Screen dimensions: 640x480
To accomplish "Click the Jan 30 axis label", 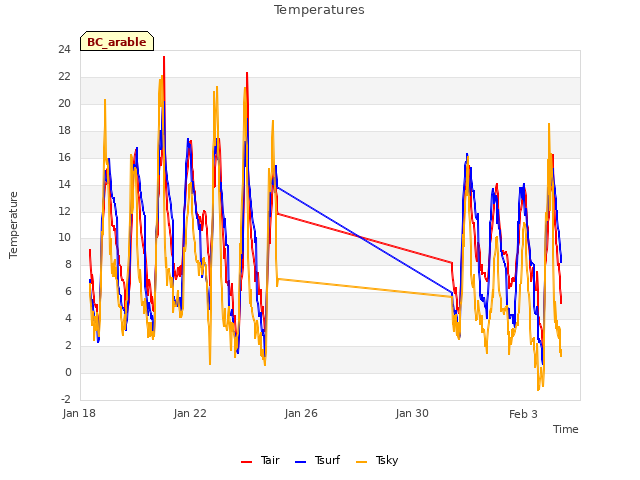I will coord(412,413).
